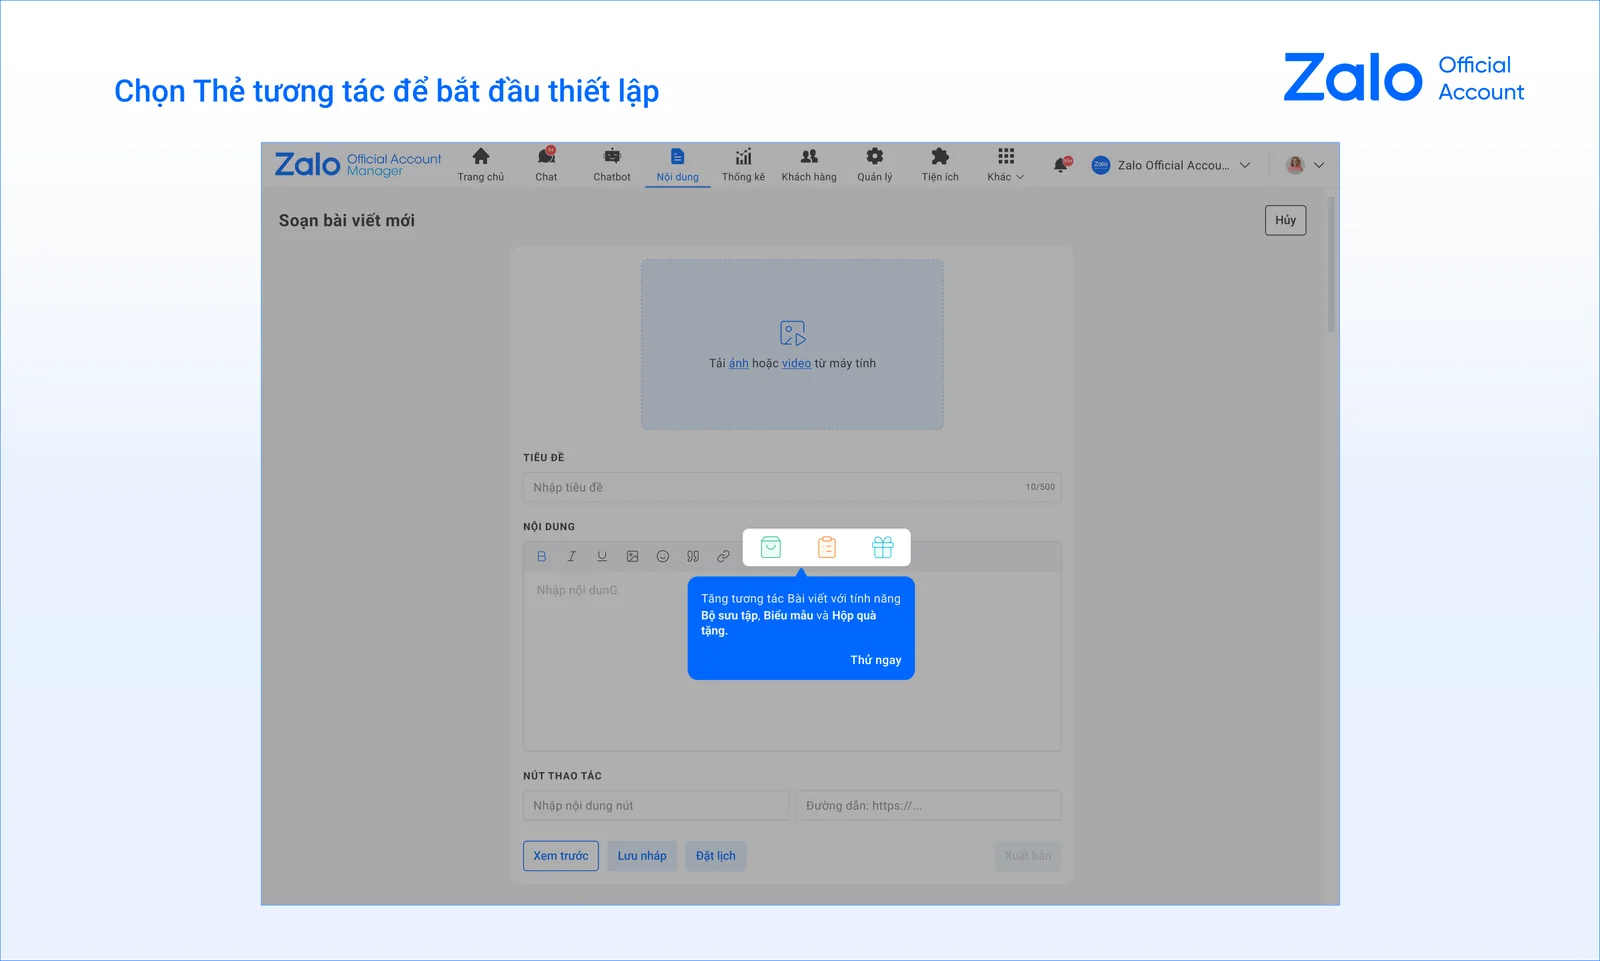Select the Nội dung tab
This screenshot has width=1600, height=961.
point(678,164)
